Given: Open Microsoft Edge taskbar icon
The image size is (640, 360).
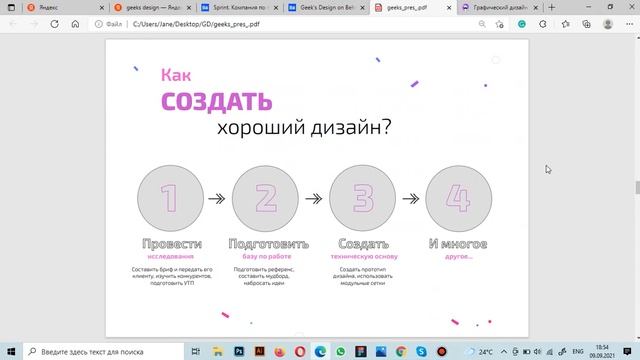Looking at the screenshot, I should point(320,351).
